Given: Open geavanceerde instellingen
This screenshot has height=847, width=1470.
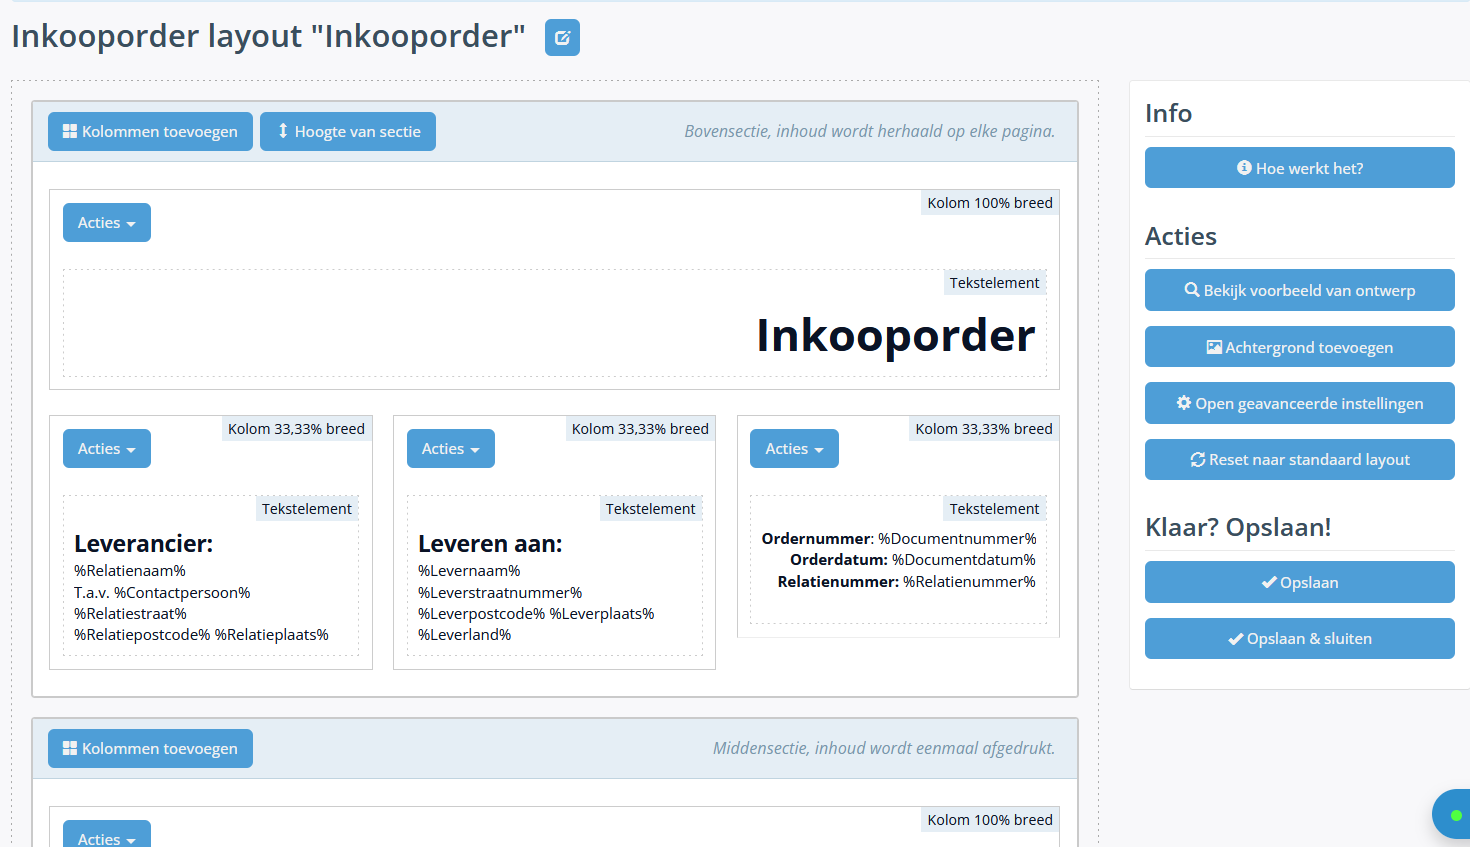Looking at the screenshot, I should point(1299,403).
